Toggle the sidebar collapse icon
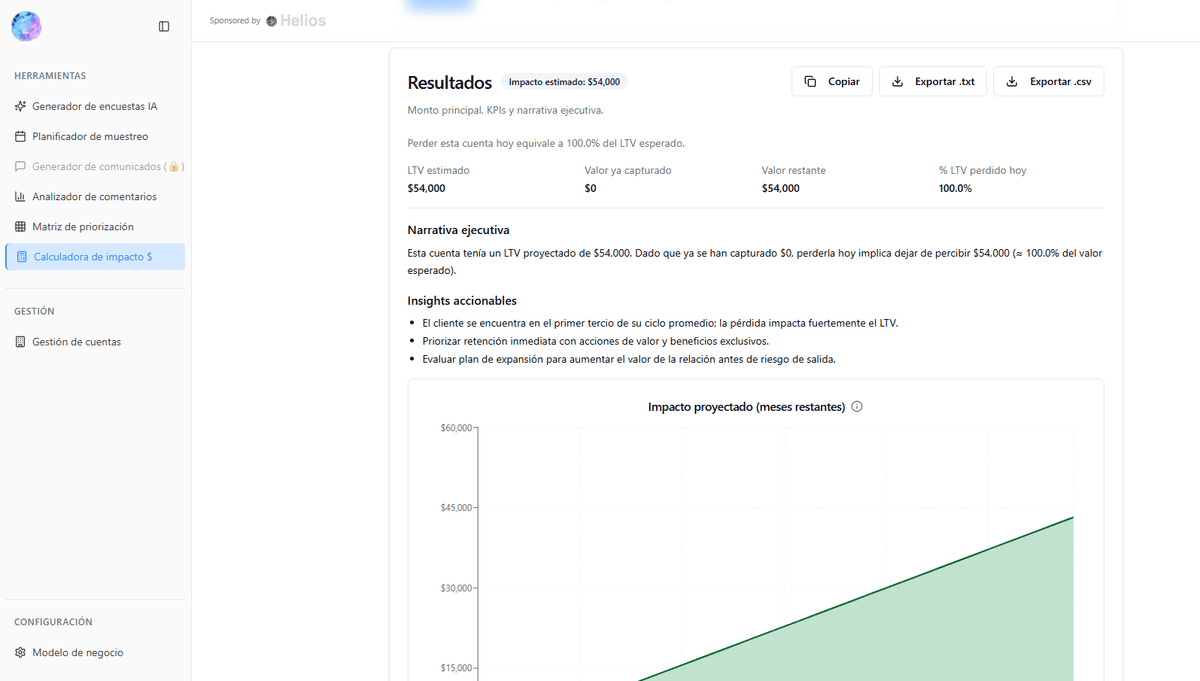 tap(164, 26)
